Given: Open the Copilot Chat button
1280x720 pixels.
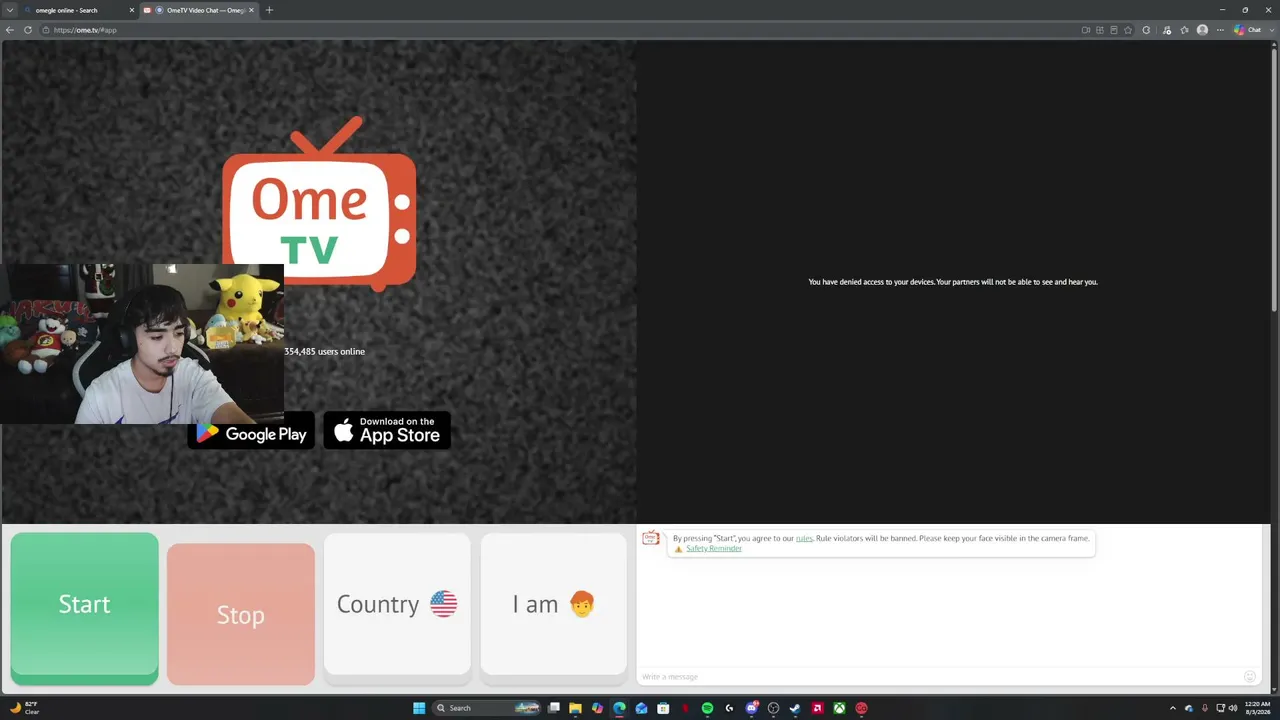Looking at the screenshot, I should pyautogui.click(x=1247, y=30).
